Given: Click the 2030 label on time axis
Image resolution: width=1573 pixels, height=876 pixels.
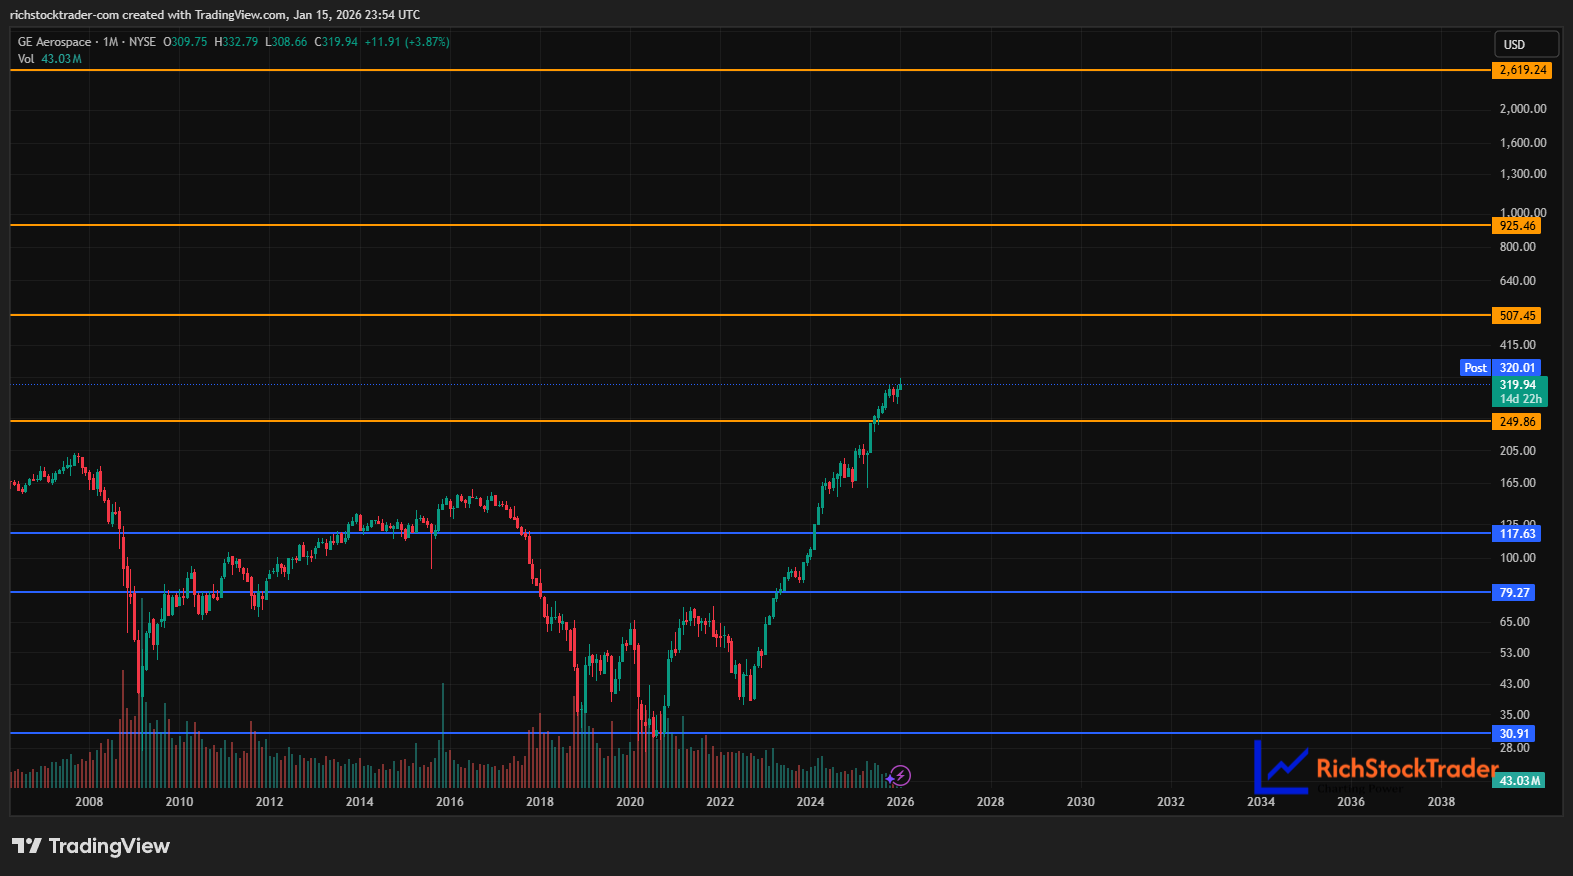Looking at the screenshot, I should click(1080, 802).
